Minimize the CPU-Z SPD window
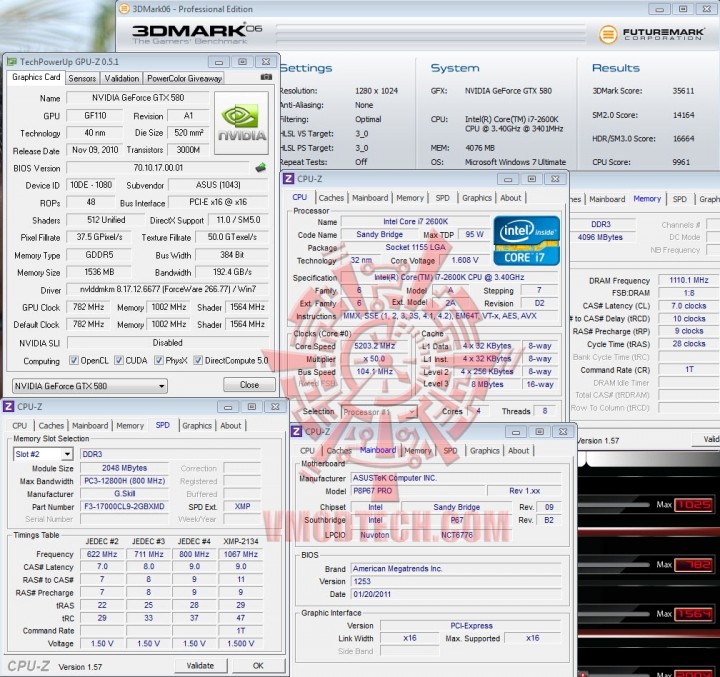 (x=228, y=407)
